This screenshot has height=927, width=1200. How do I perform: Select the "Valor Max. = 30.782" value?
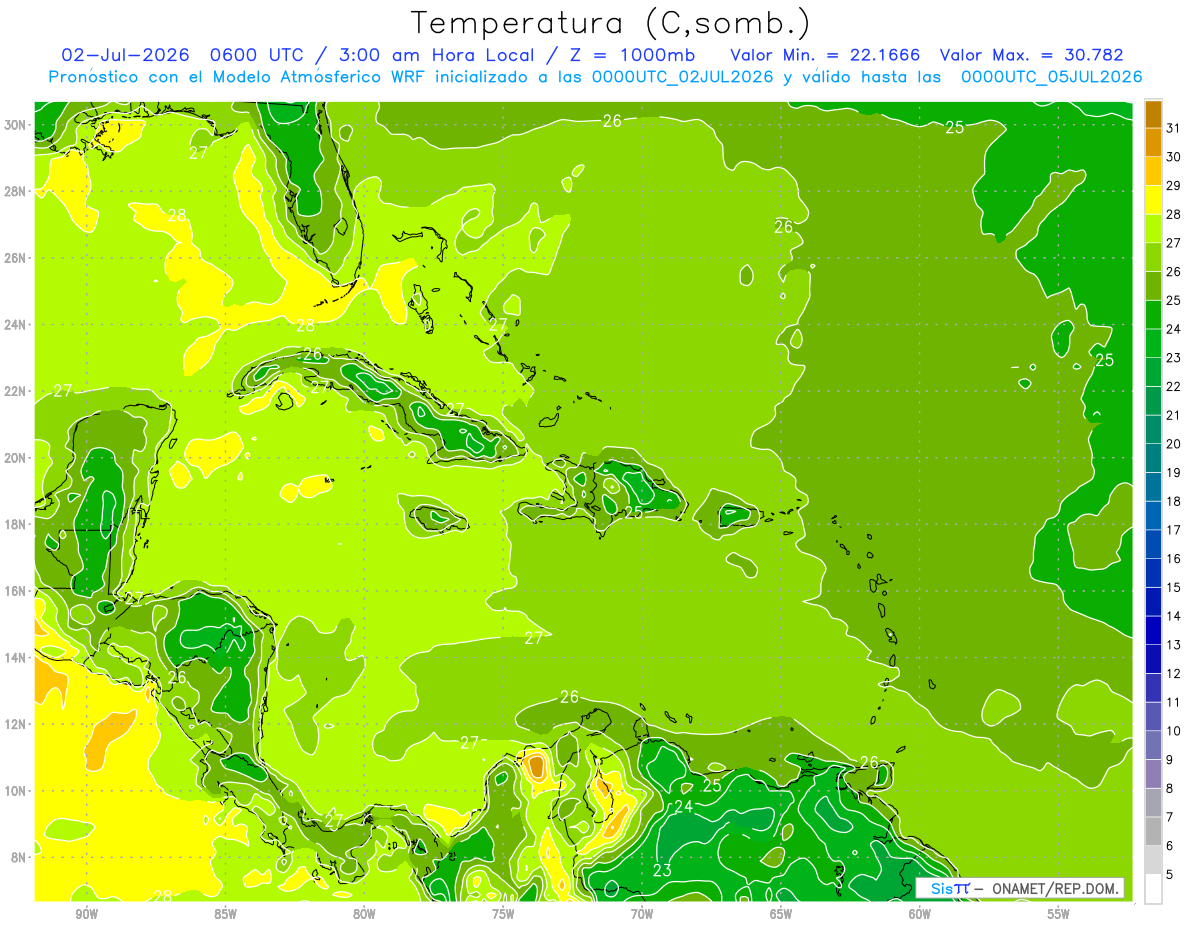click(x=1032, y=56)
